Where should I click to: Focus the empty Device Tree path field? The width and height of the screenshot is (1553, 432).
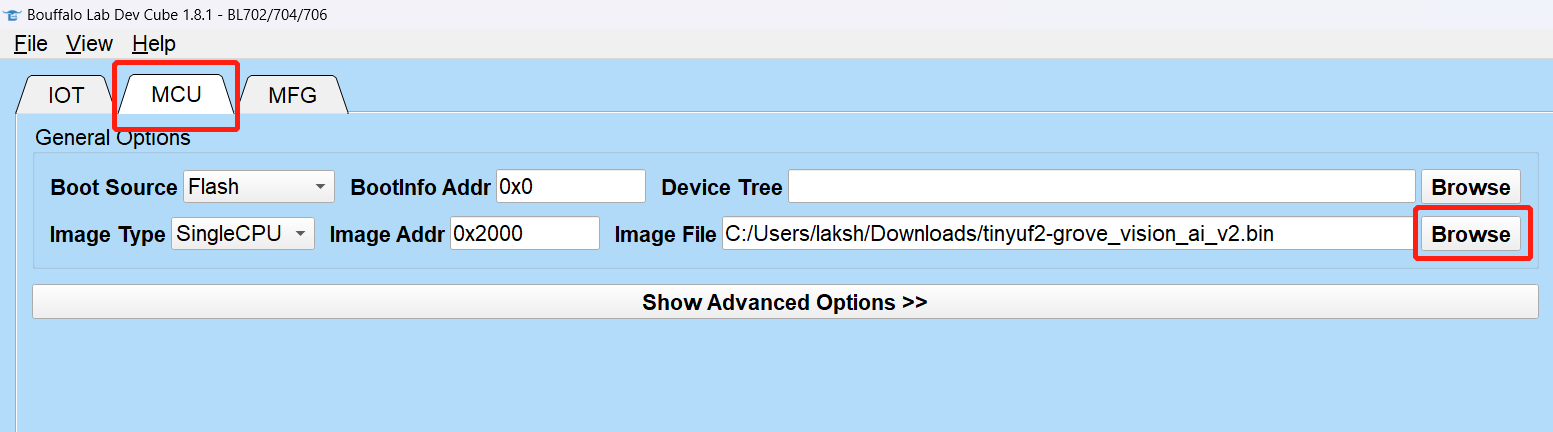[x=1102, y=186]
